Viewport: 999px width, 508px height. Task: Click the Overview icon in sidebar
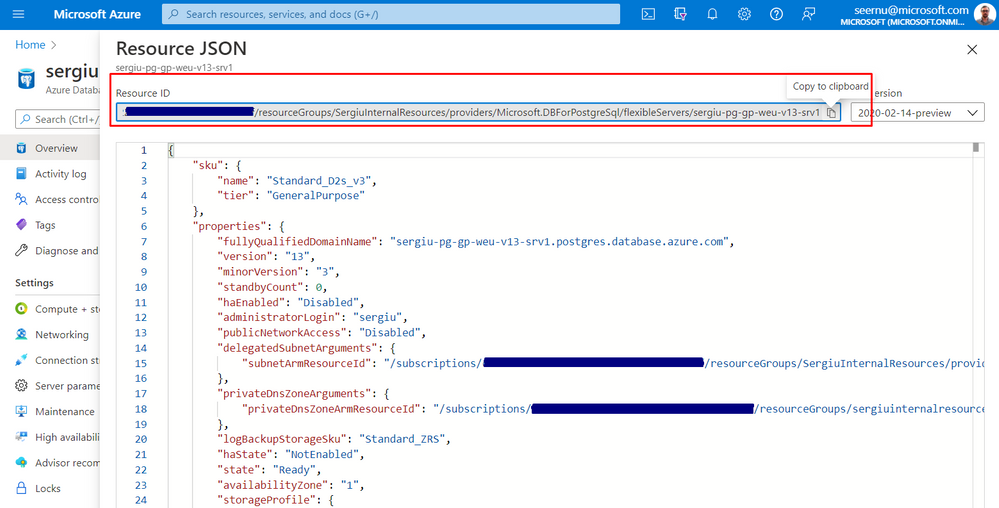point(21,148)
